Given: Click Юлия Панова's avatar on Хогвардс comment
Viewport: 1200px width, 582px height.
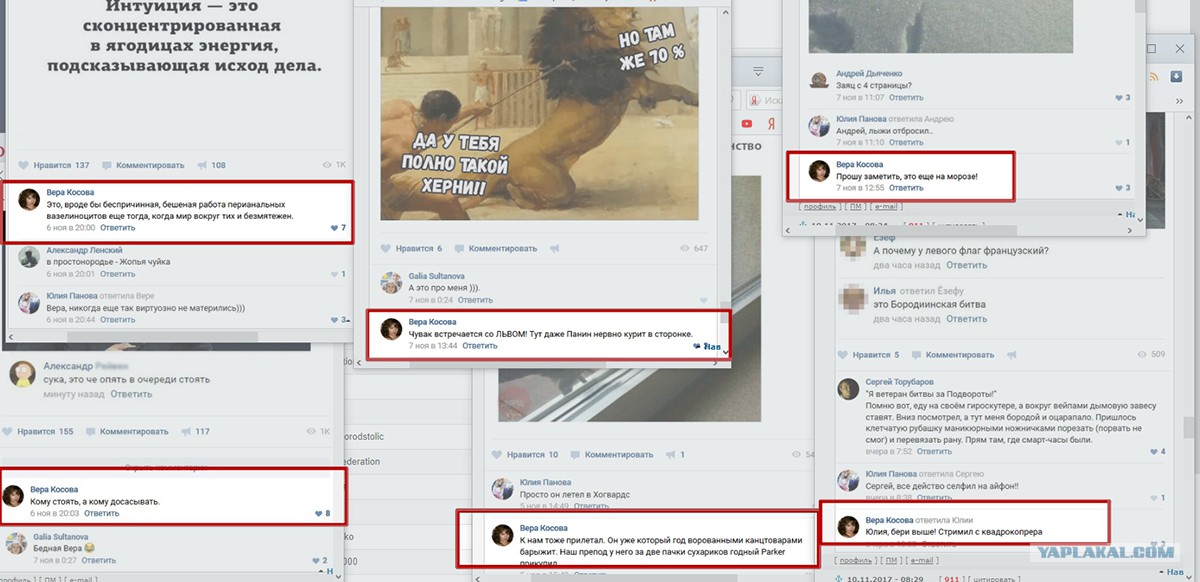Looking at the screenshot, I should pos(503,488).
